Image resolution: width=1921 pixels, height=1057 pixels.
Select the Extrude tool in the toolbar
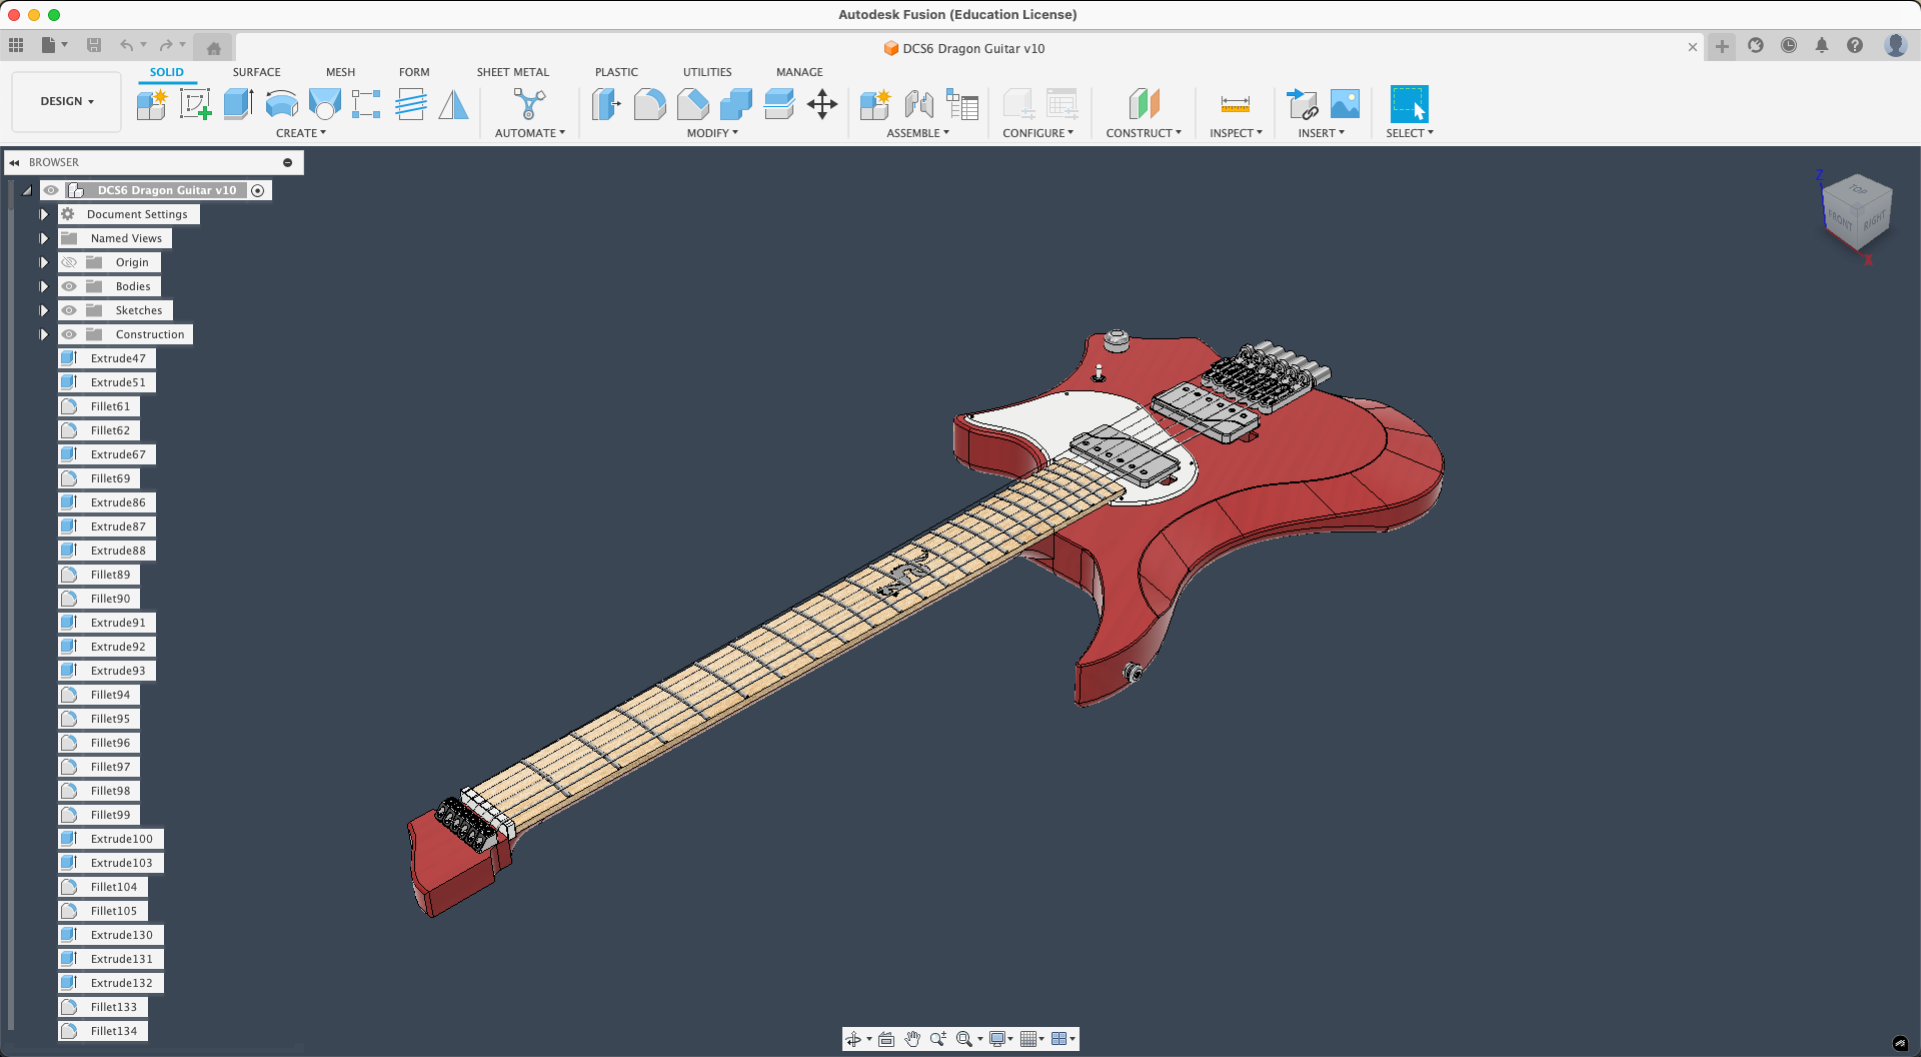click(x=238, y=104)
